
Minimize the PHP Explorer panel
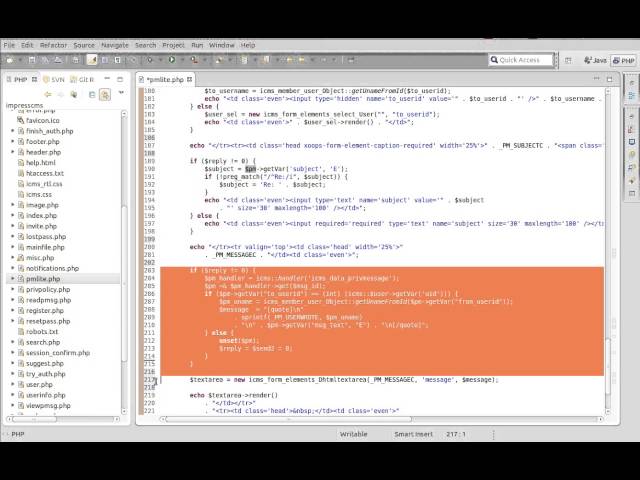coord(107,79)
